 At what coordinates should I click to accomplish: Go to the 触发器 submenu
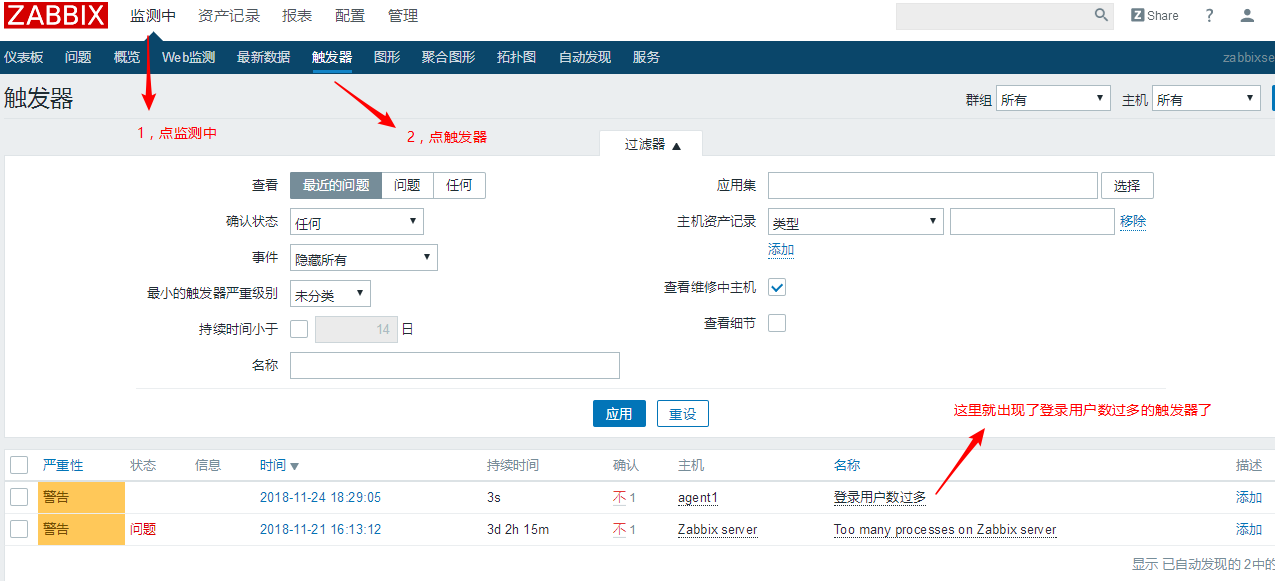332,58
